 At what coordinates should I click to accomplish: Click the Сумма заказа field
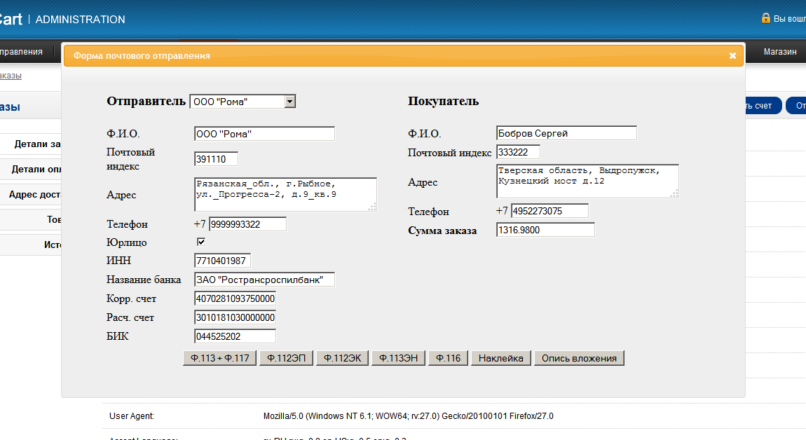[545, 230]
